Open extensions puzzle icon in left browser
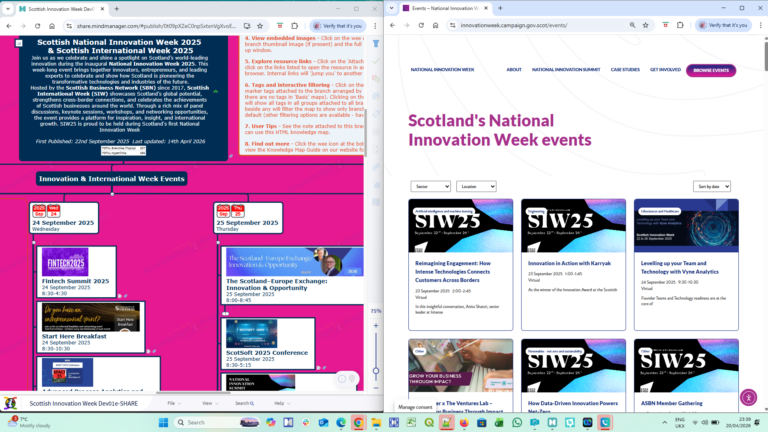This screenshot has width=768, height=432. pos(294,26)
